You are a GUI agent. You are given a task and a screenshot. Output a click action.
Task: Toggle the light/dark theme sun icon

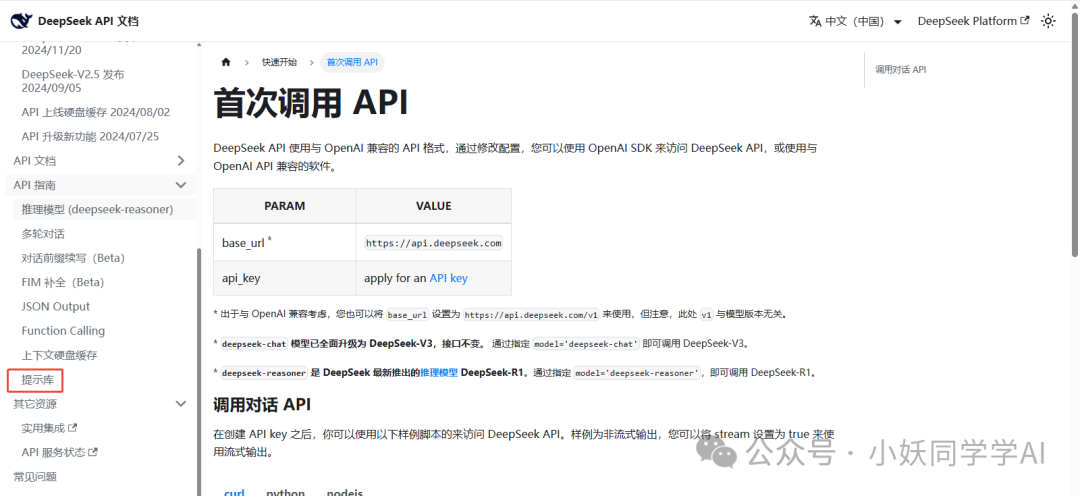coord(1048,21)
